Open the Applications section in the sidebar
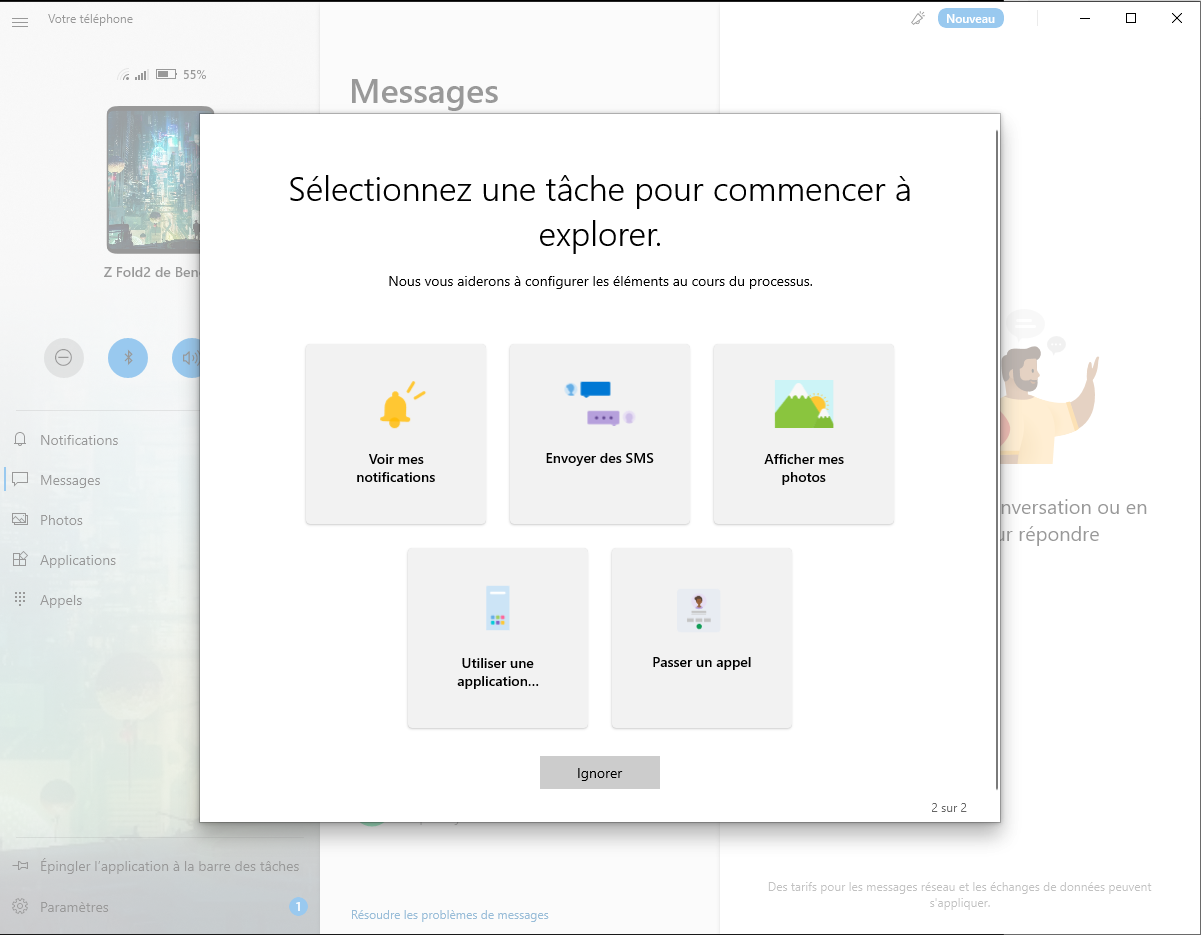This screenshot has width=1201, height=935. pyautogui.click(x=78, y=559)
